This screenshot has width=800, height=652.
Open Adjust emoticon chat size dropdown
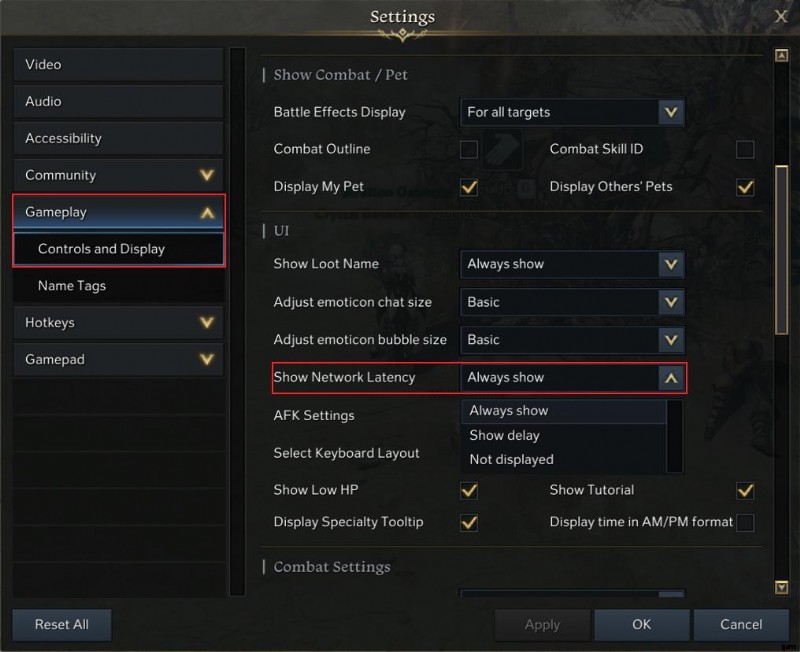click(x=671, y=302)
